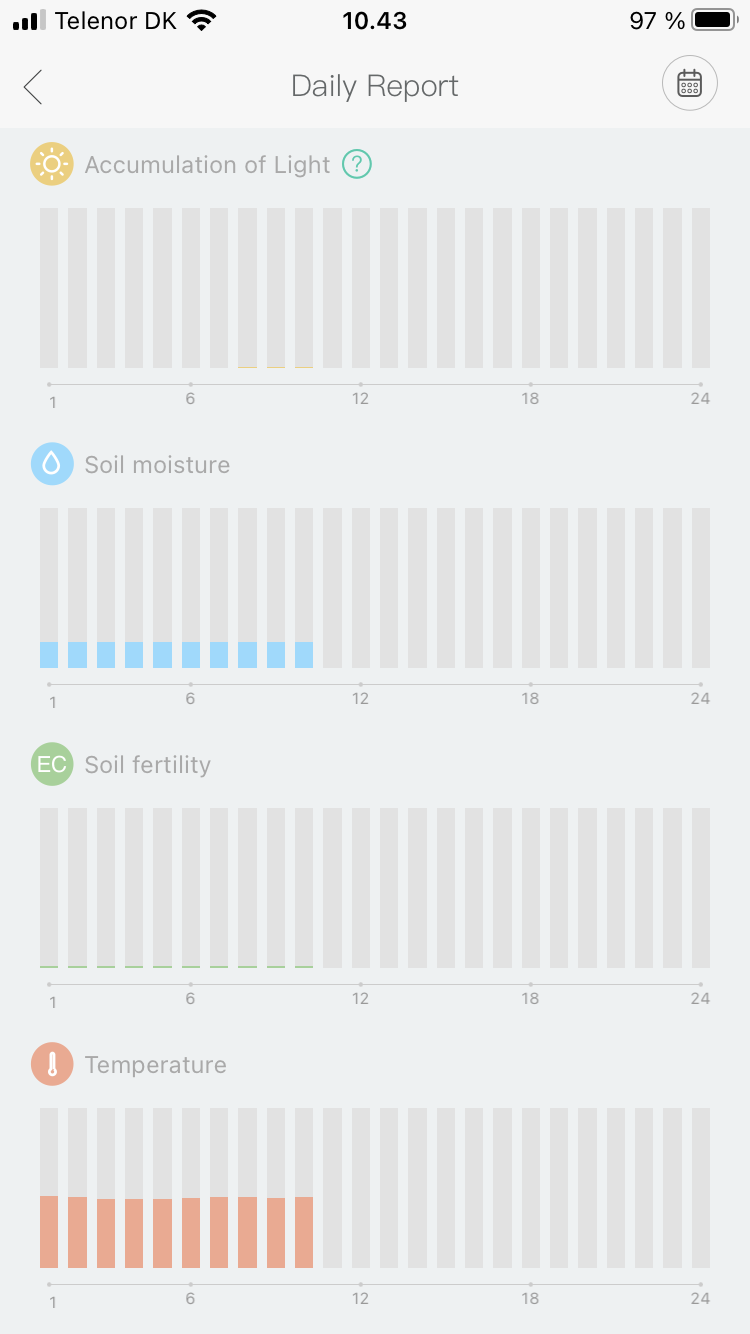Tap the Soil fertility heading
The height and width of the screenshot is (1334, 750).
[x=148, y=765]
